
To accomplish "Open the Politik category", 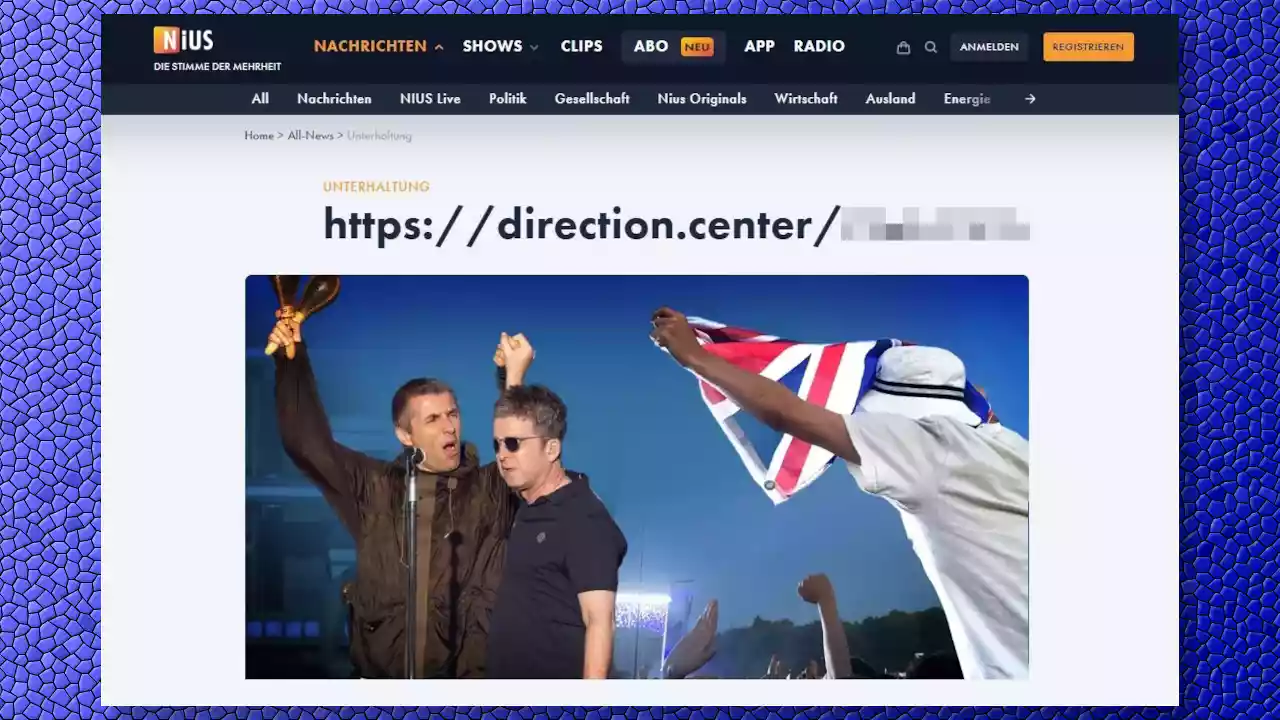I will pyautogui.click(x=508, y=99).
